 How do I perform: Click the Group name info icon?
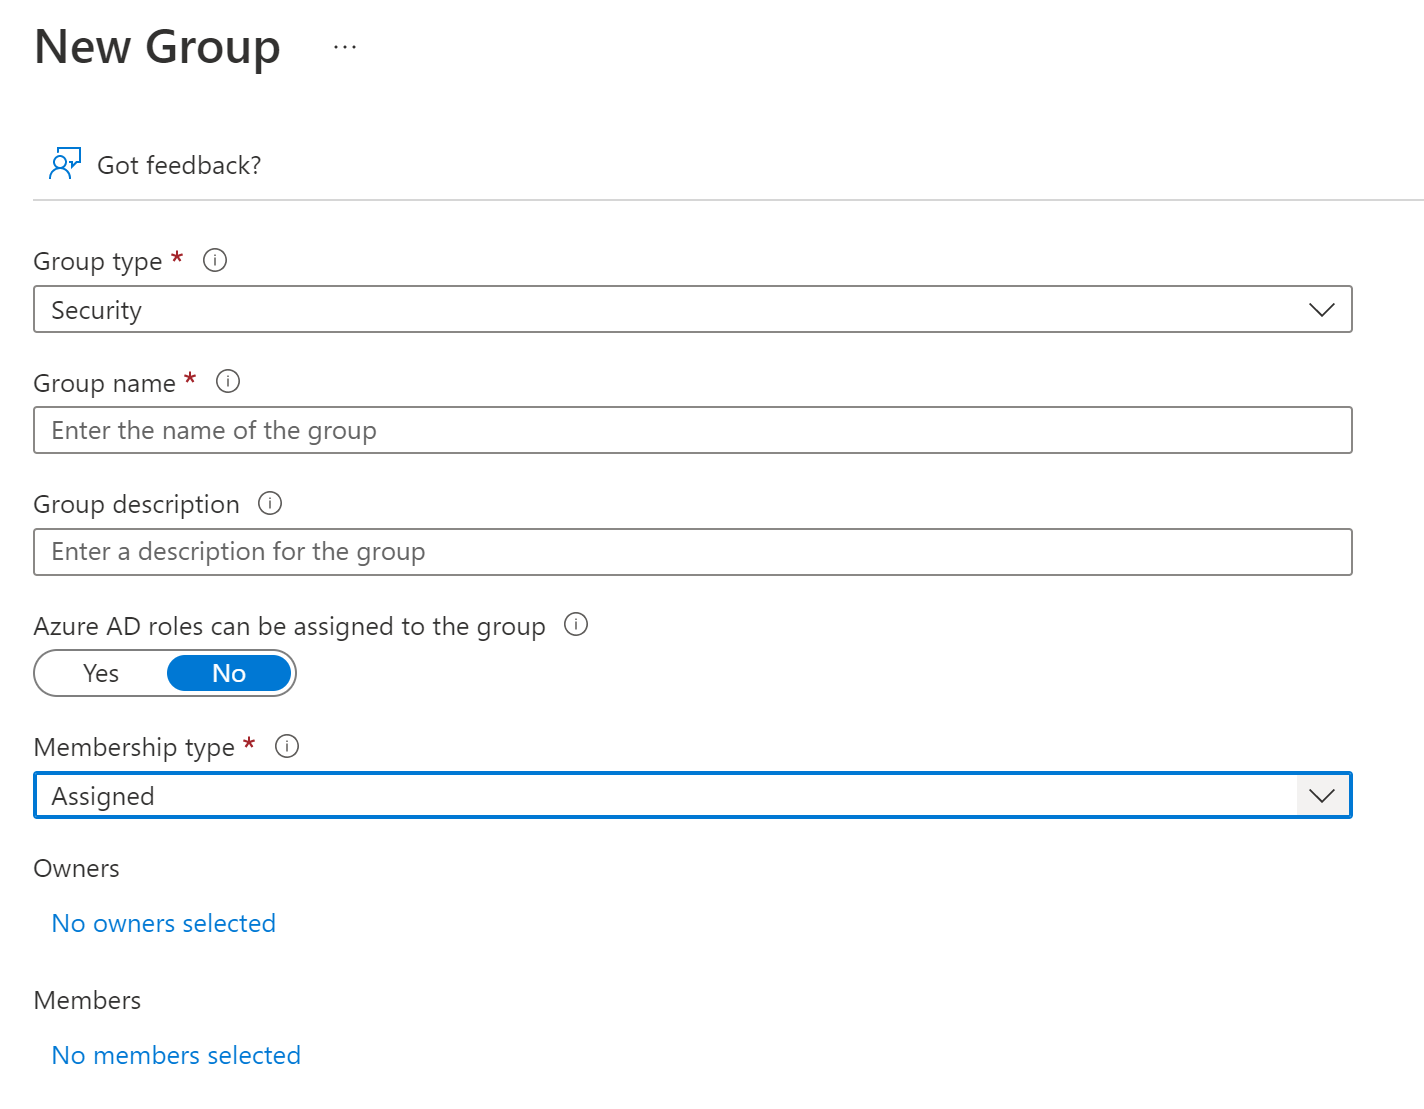pos(228,381)
